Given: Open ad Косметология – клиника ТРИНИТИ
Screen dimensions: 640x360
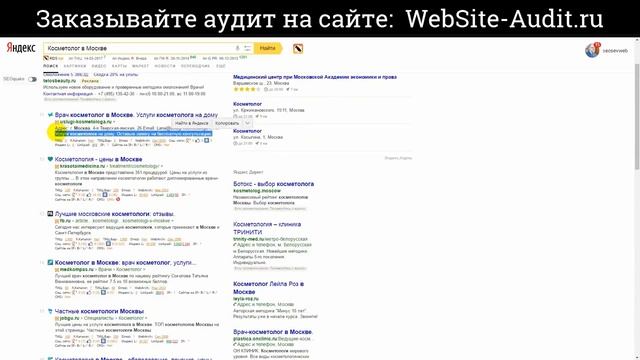Looking at the screenshot, I should pyautogui.click(x=267, y=228).
